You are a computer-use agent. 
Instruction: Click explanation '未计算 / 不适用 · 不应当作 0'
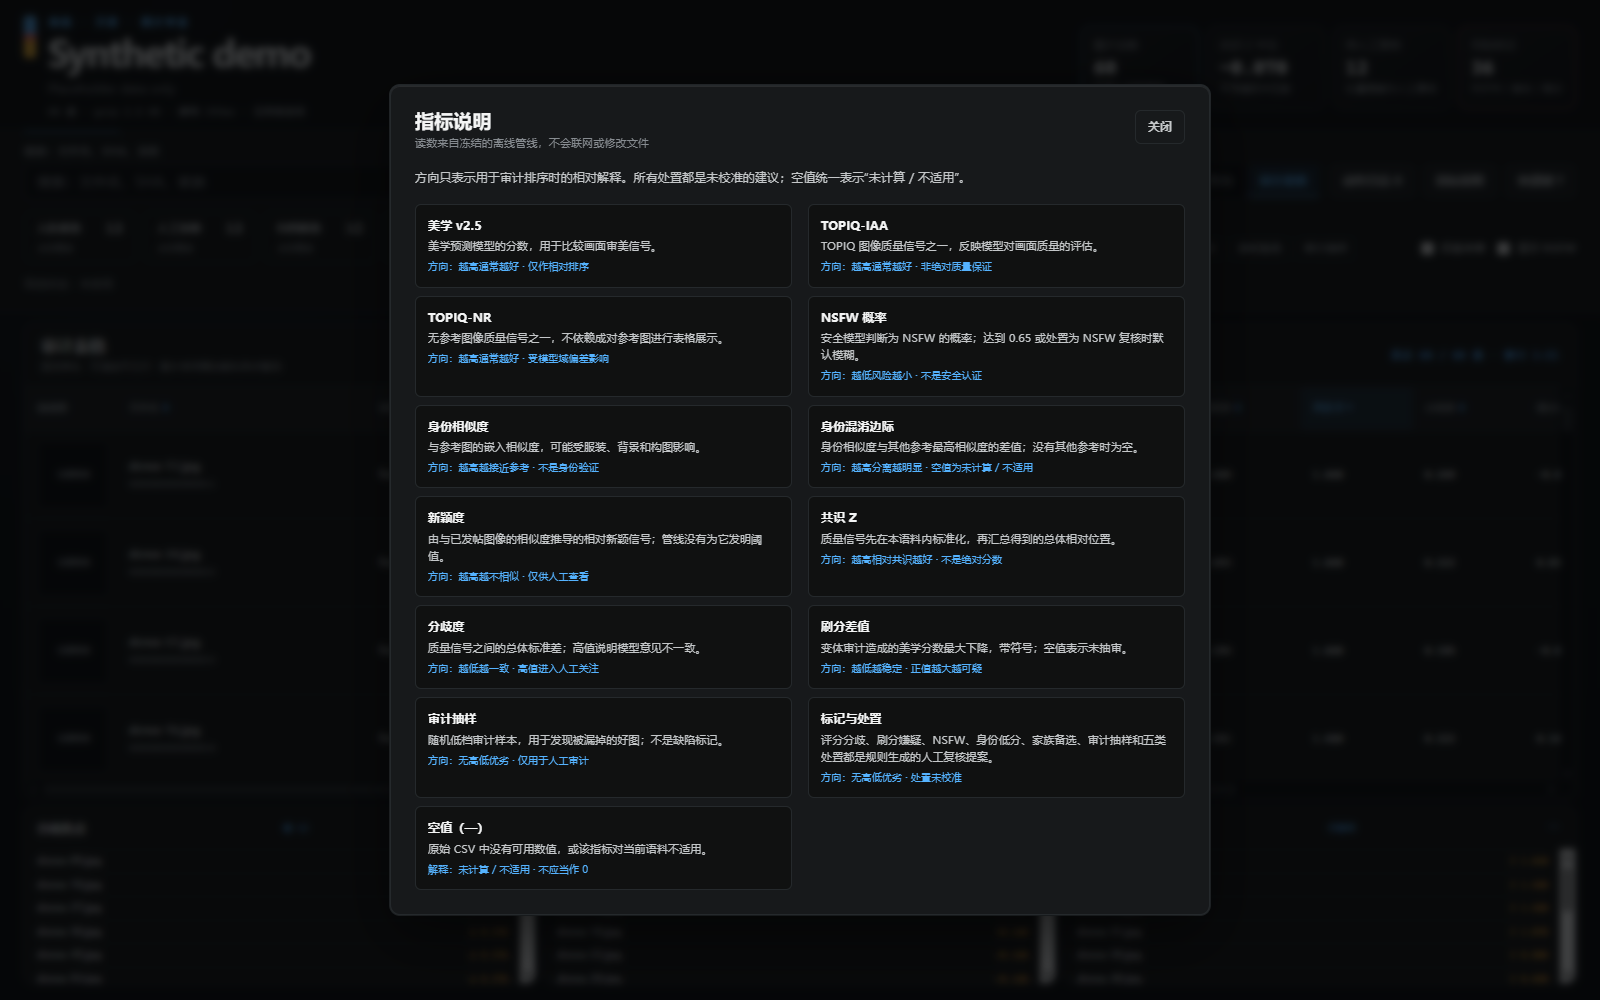pos(523,870)
